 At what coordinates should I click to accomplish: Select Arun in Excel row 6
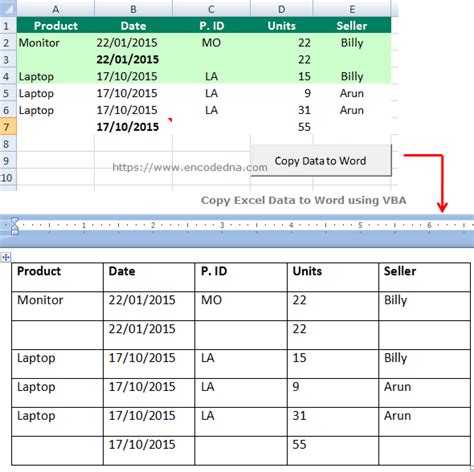[352, 110]
